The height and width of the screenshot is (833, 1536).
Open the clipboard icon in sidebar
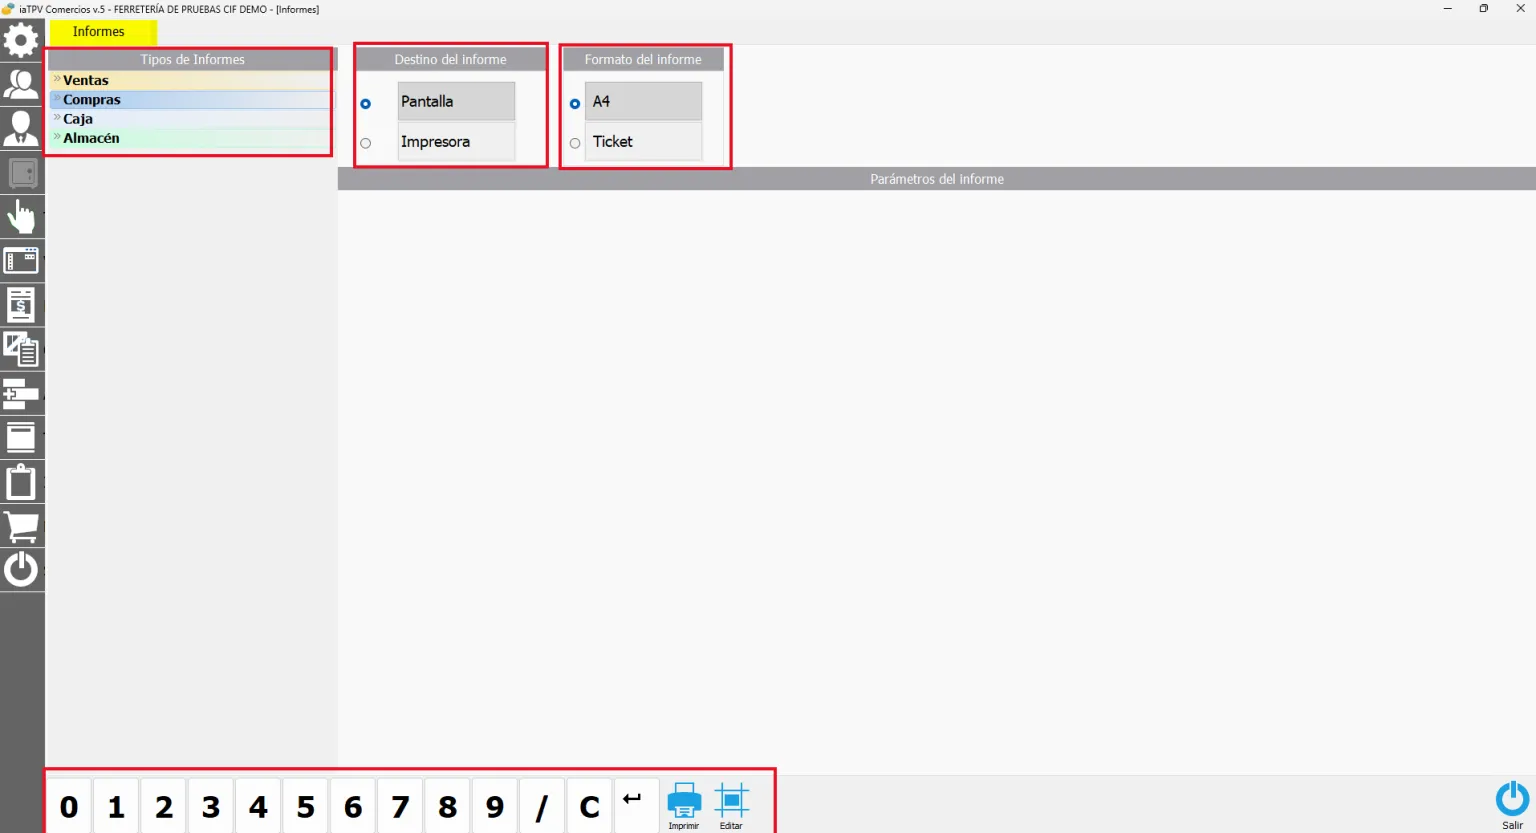[x=21, y=482]
